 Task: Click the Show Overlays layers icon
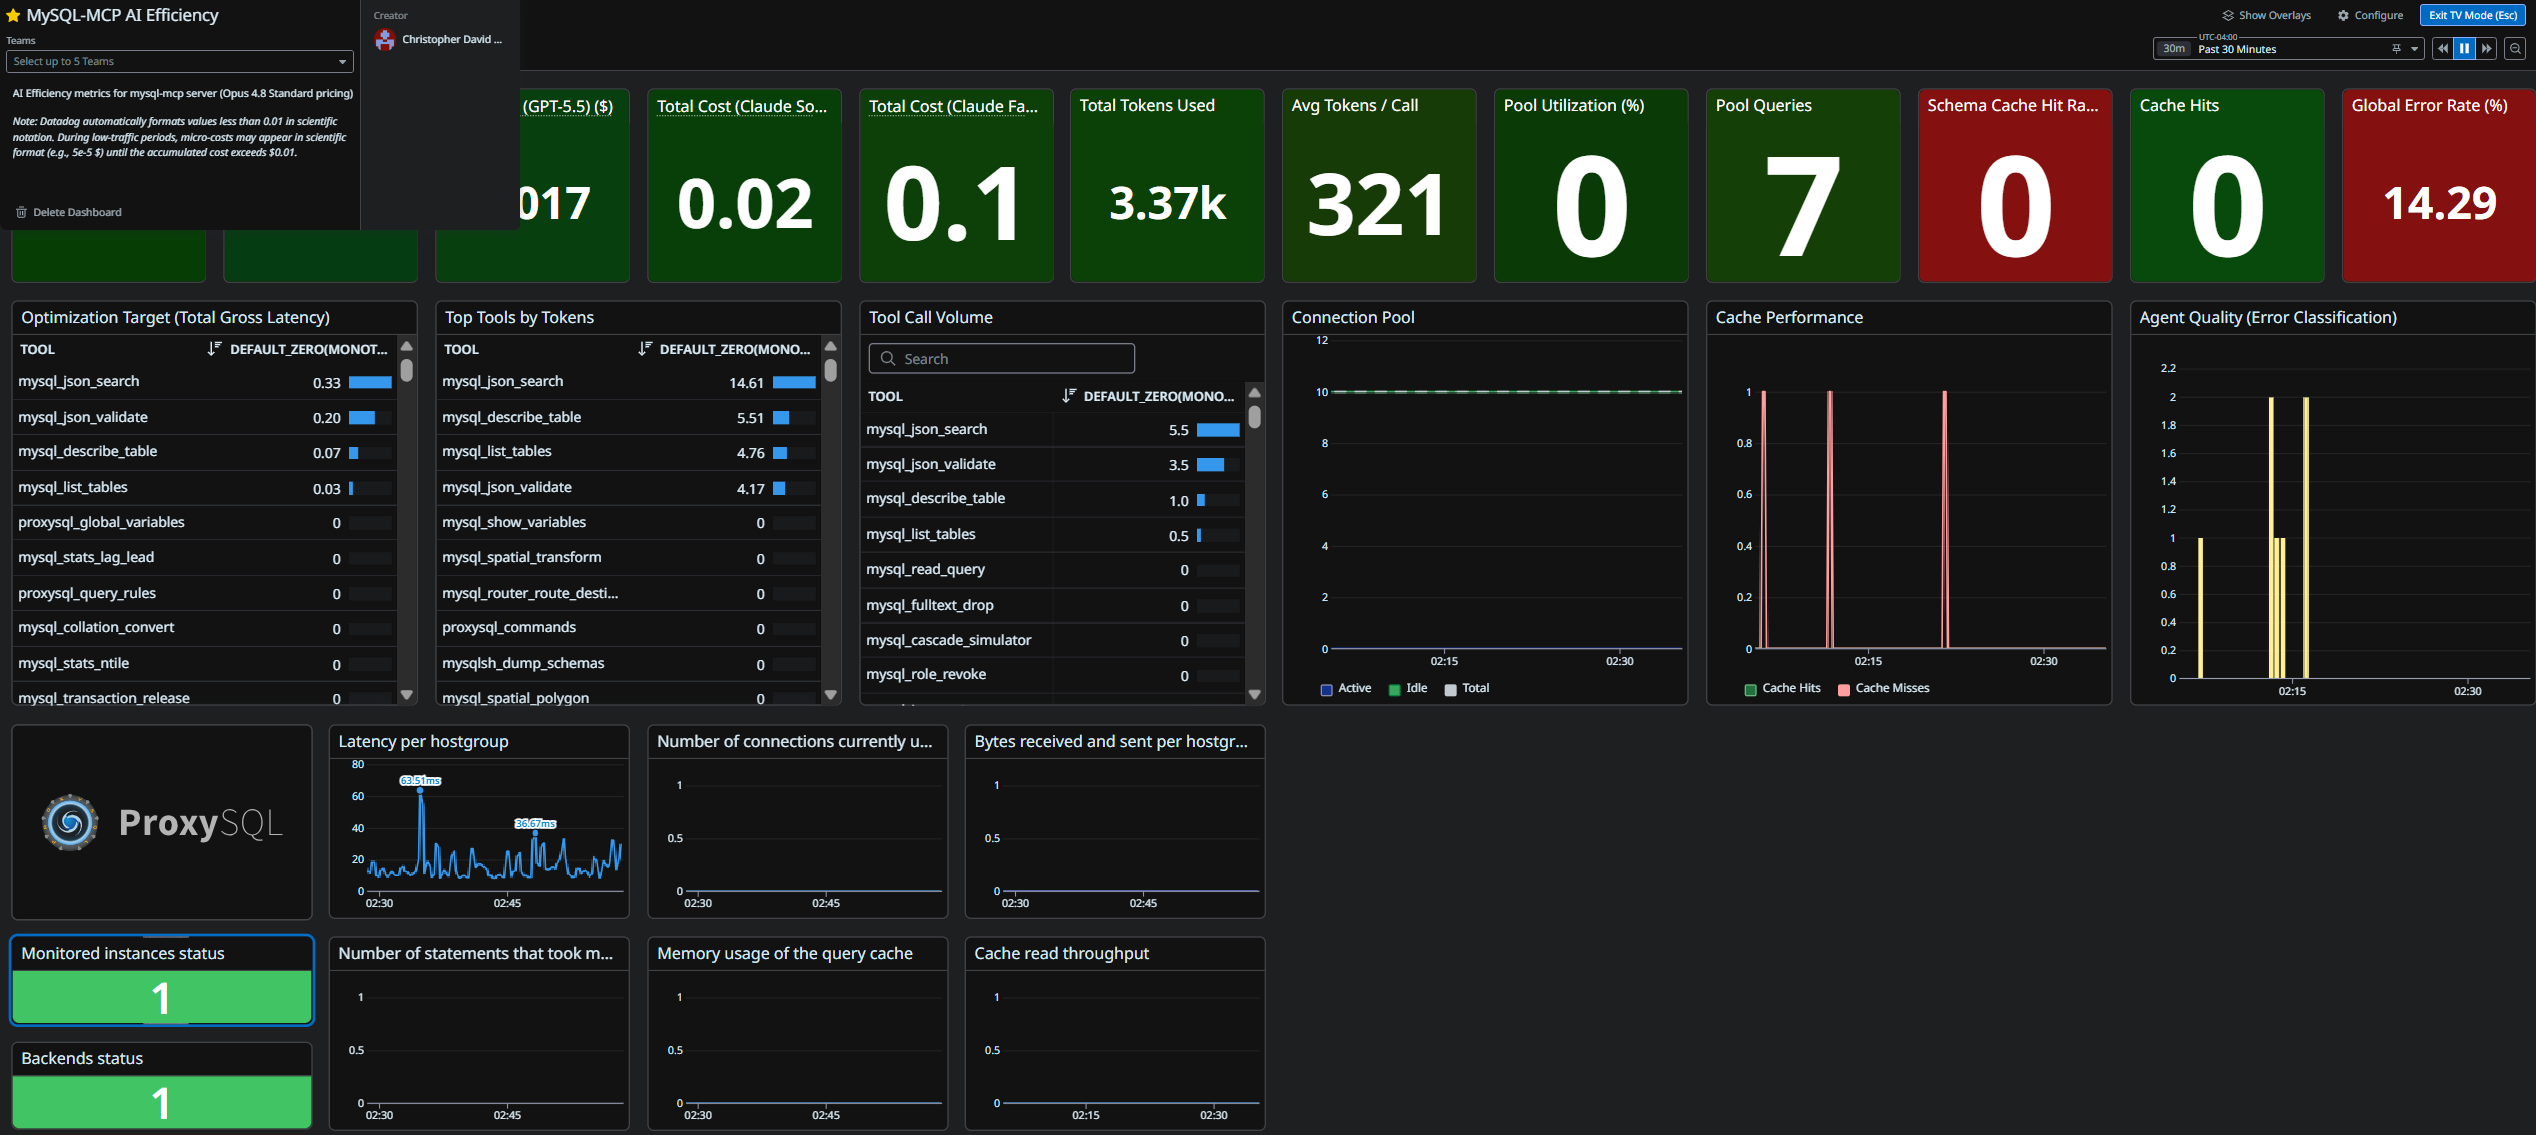click(x=2228, y=15)
